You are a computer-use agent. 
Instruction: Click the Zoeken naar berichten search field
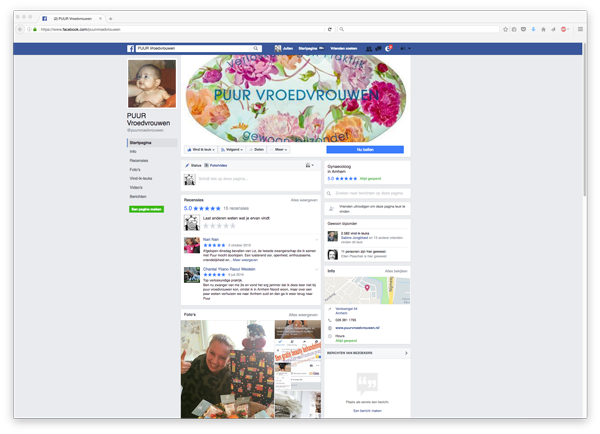tap(367, 193)
